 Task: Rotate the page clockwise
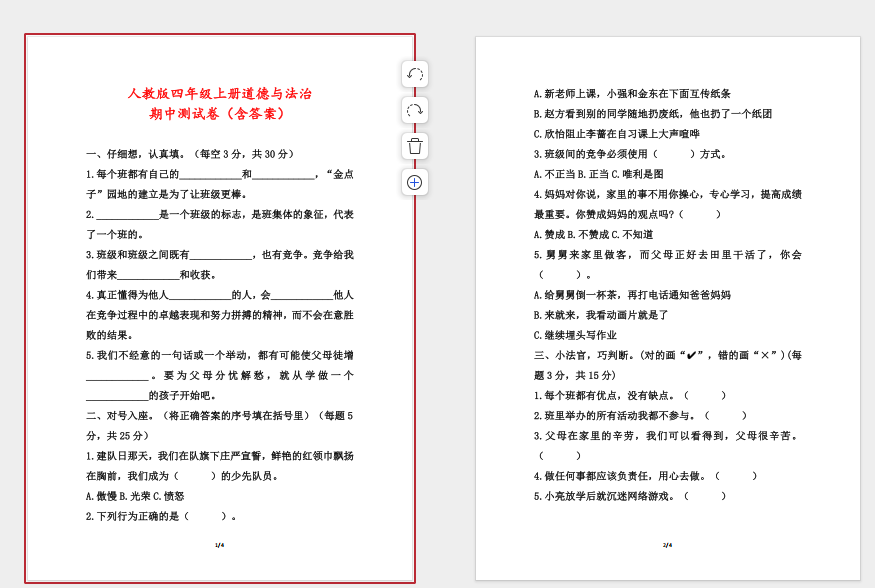pos(415,110)
